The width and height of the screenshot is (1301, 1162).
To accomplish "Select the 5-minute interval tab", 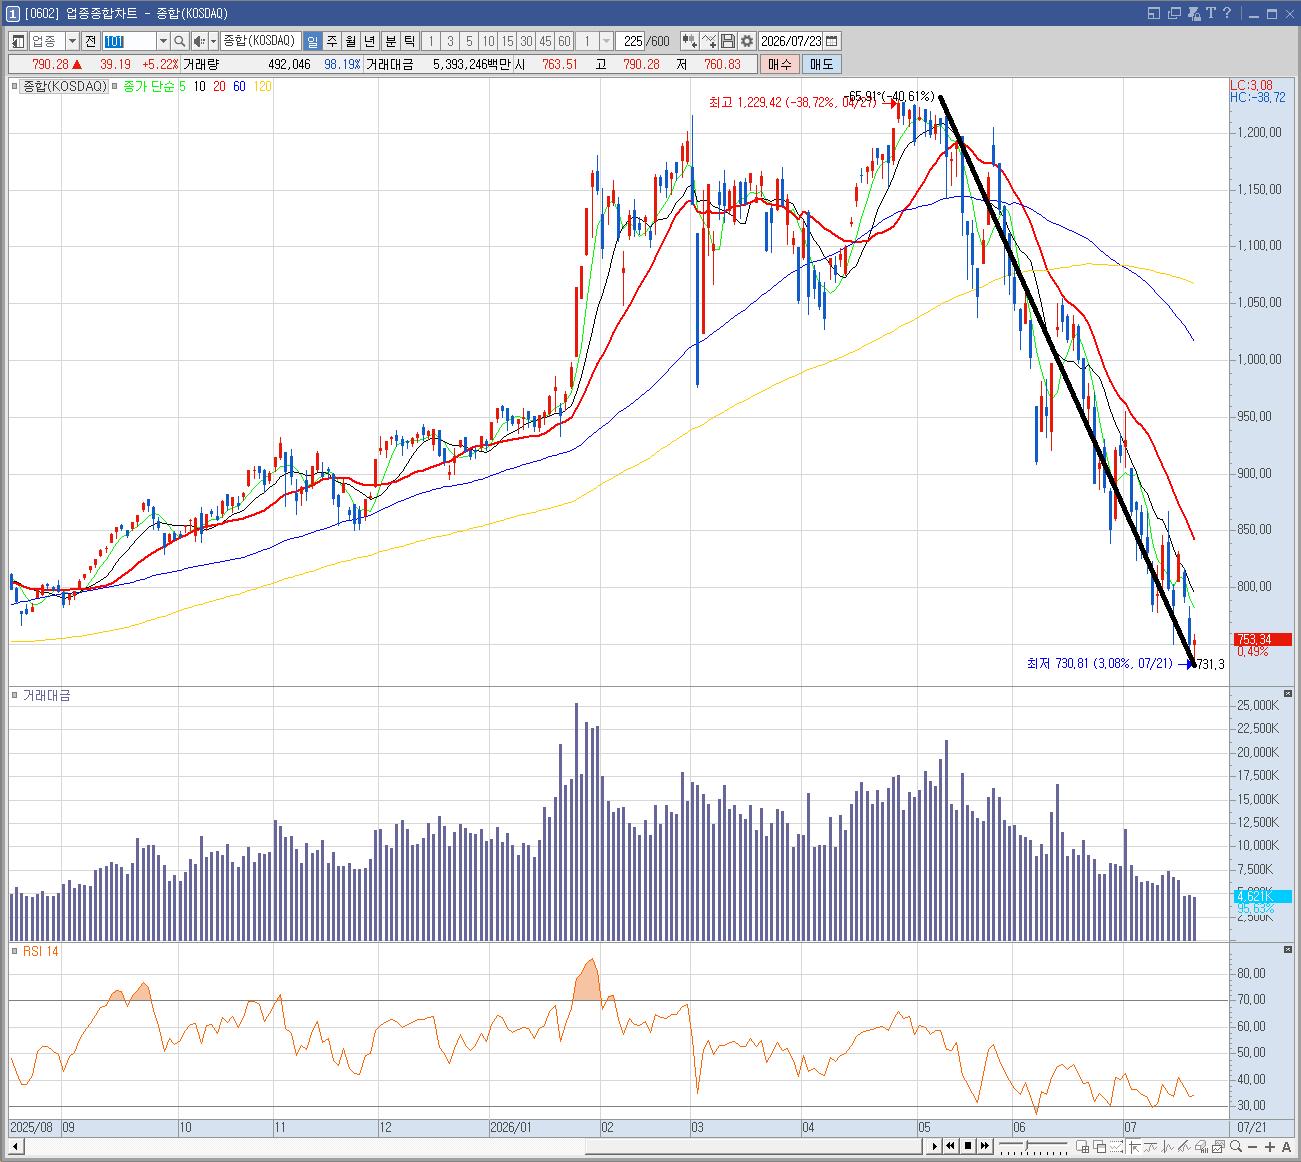I will click(469, 41).
